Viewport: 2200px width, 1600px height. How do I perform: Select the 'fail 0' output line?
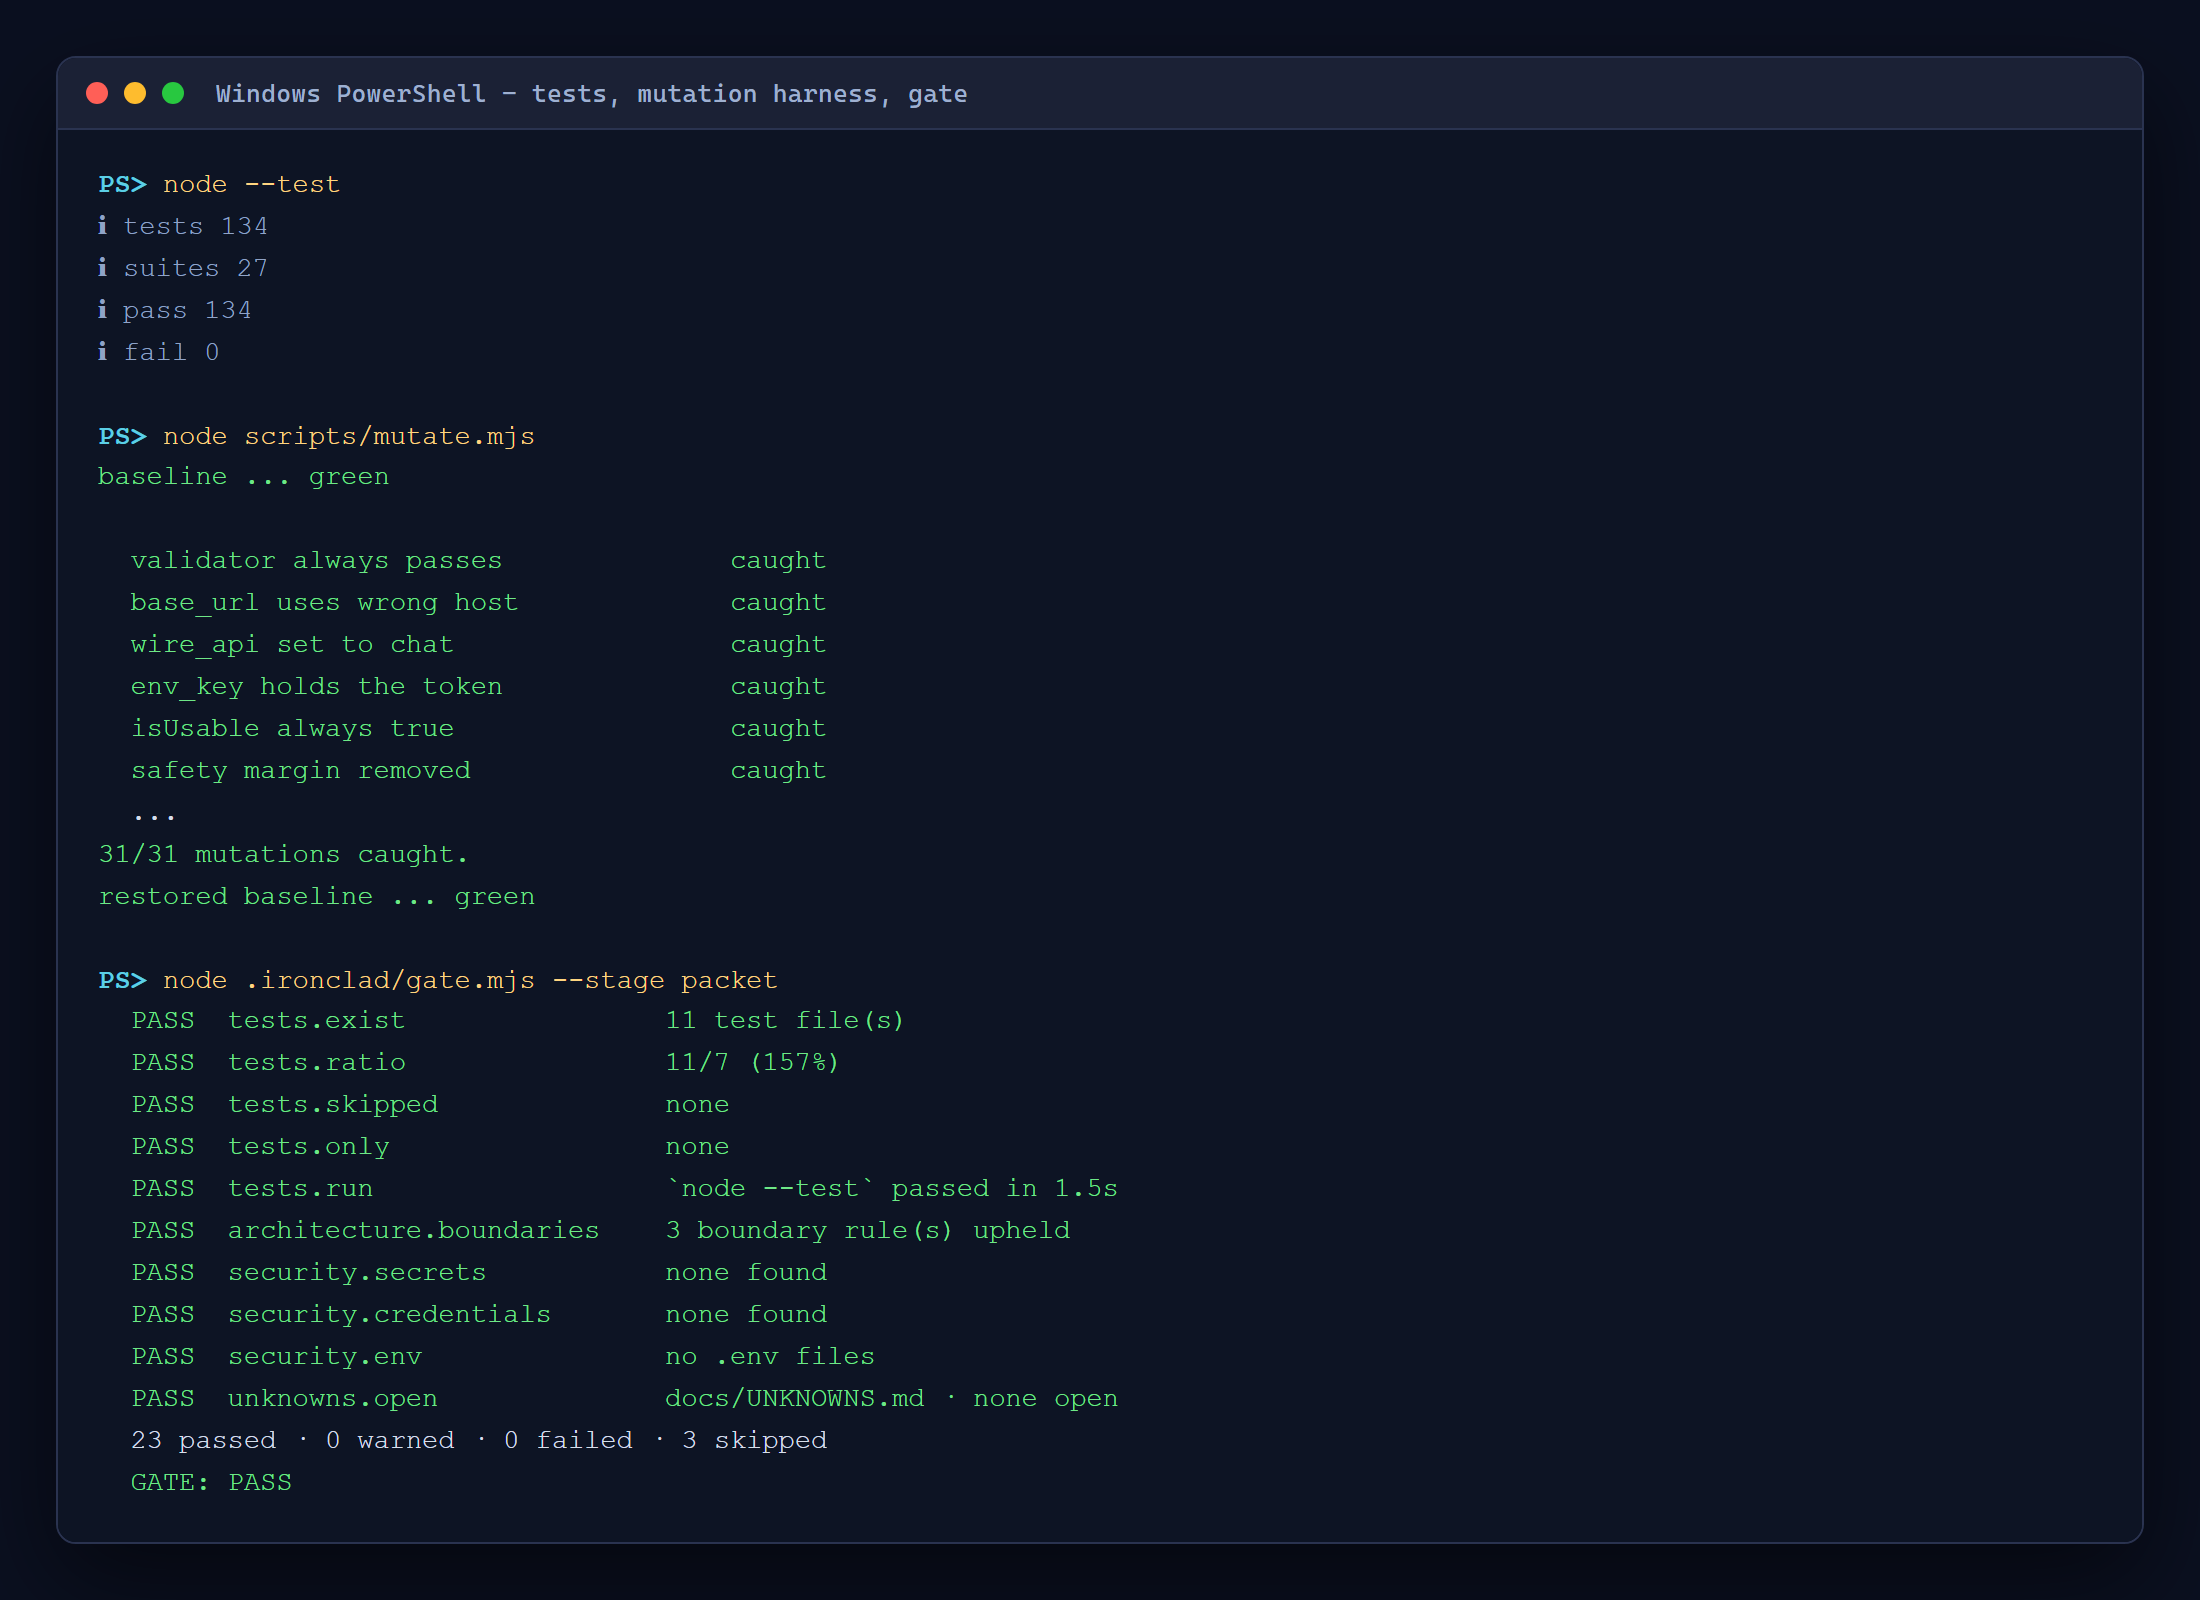159,352
